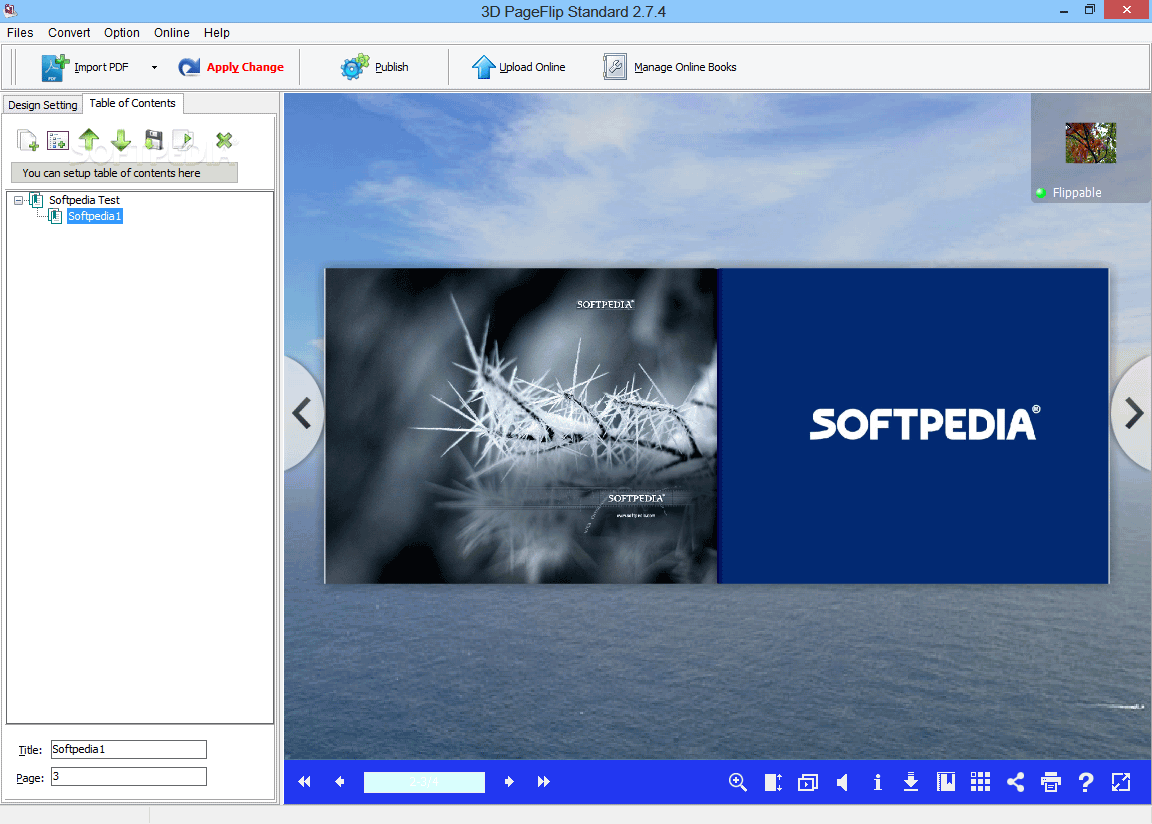The image size is (1152, 824).
Task: Click the autumn tree thumbnail image
Action: click(1090, 142)
